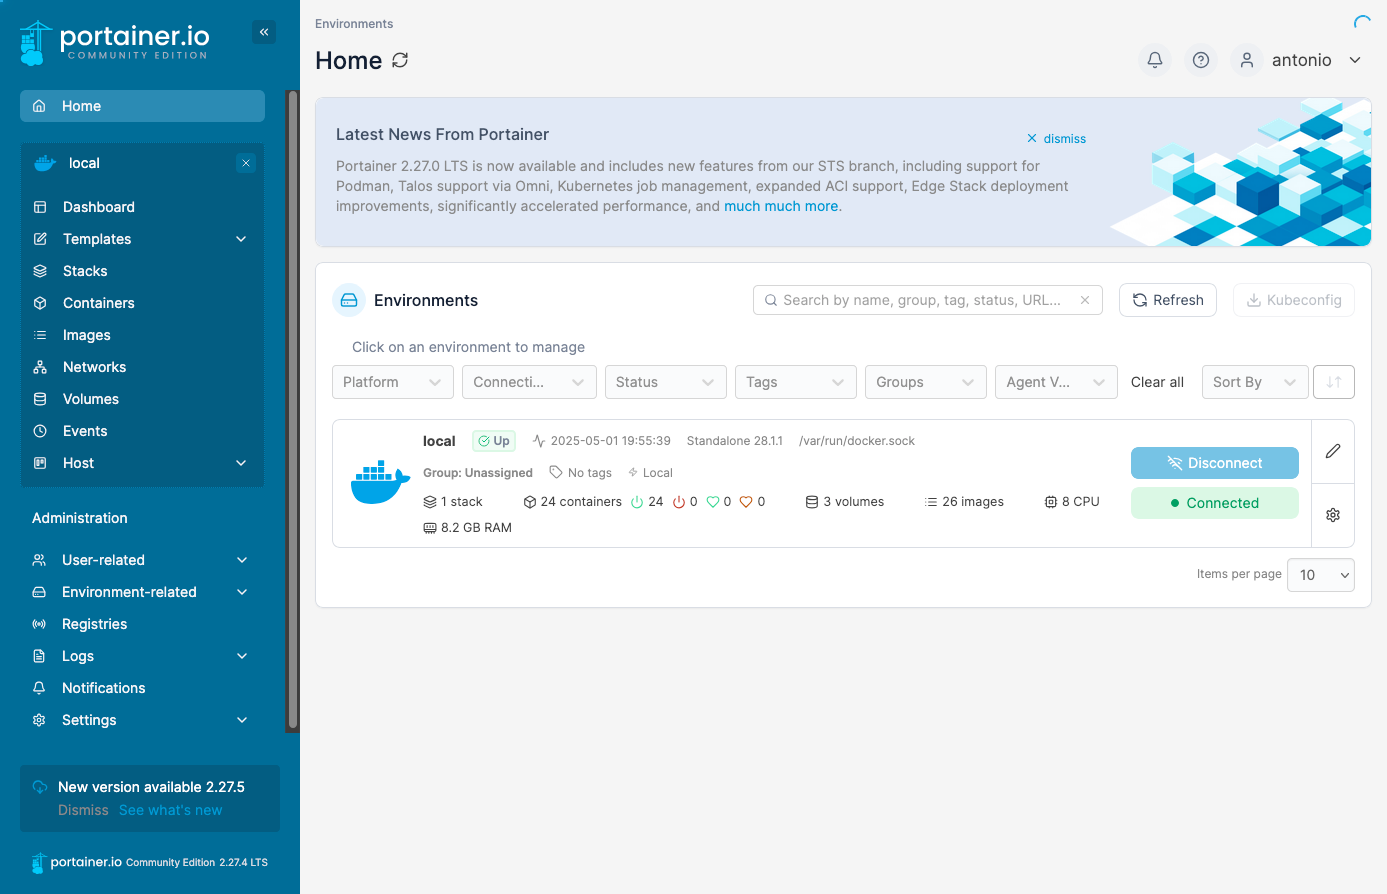Dismiss the Latest News banner

pyautogui.click(x=1056, y=138)
